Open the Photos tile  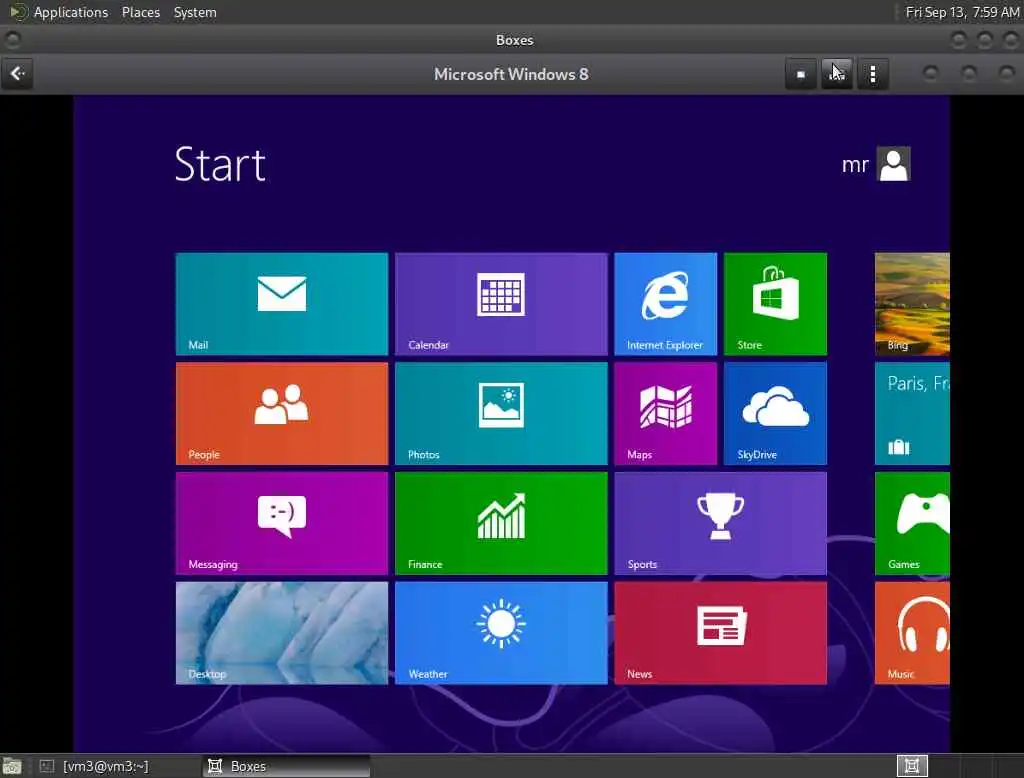(x=501, y=413)
